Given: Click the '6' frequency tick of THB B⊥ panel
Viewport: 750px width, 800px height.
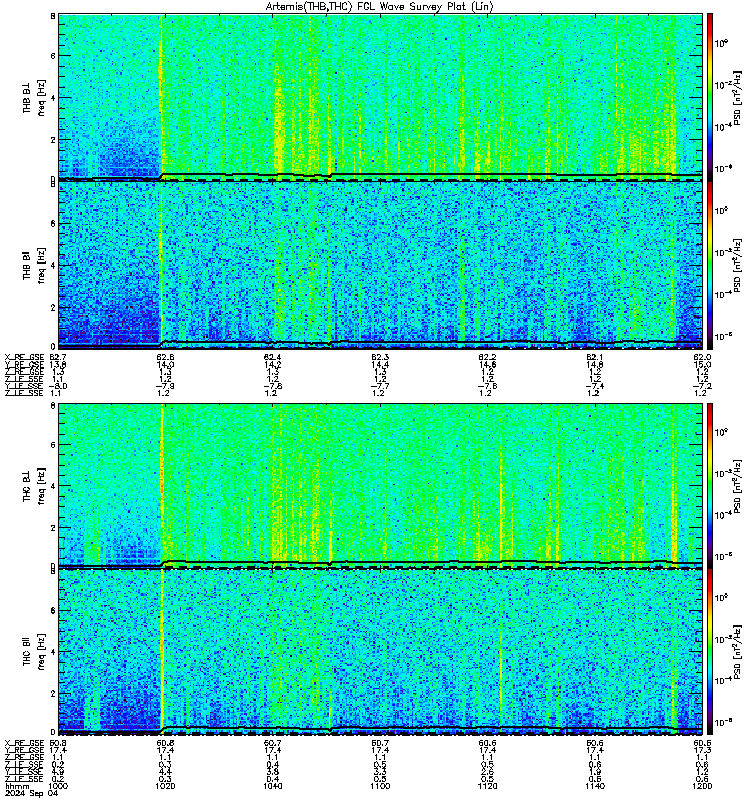Looking at the screenshot, I should (53, 56).
